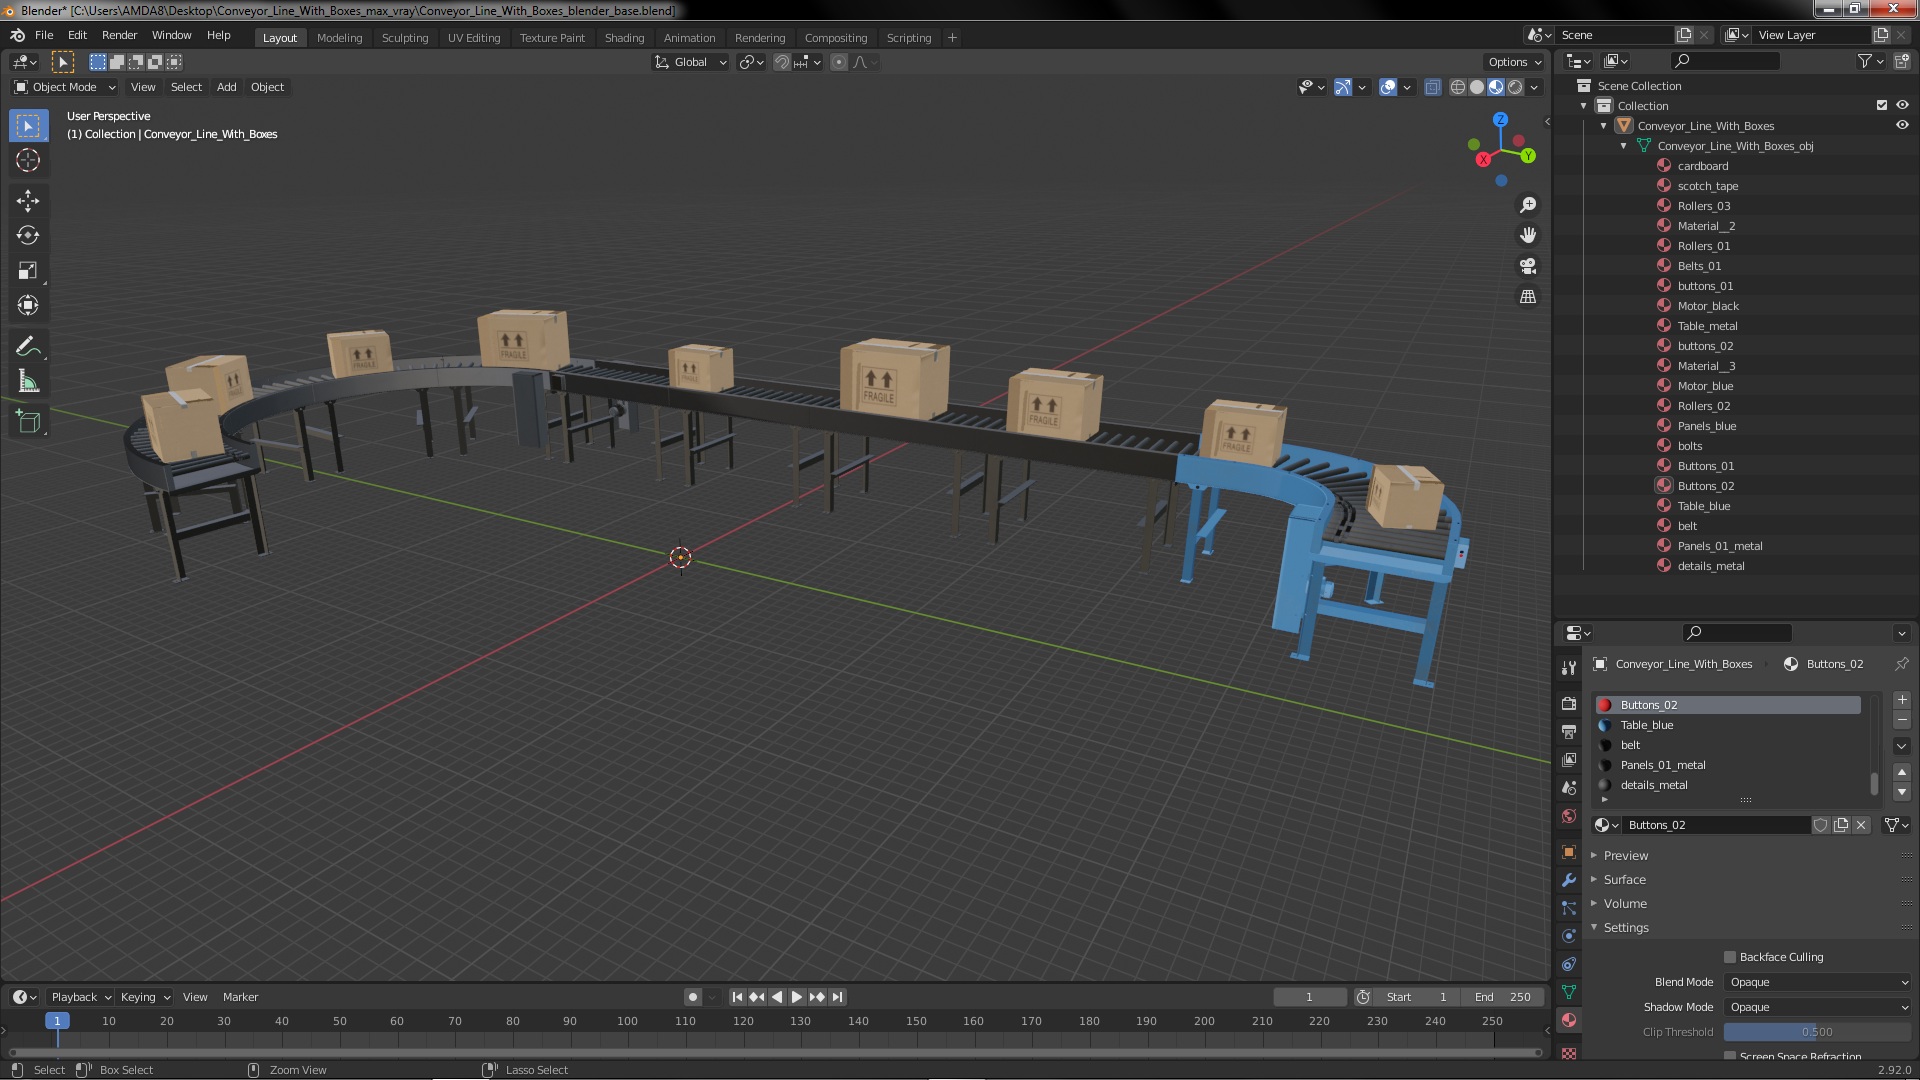Add a new material slot with plus
1920x1080 pixels.
click(x=1902, y=700)
